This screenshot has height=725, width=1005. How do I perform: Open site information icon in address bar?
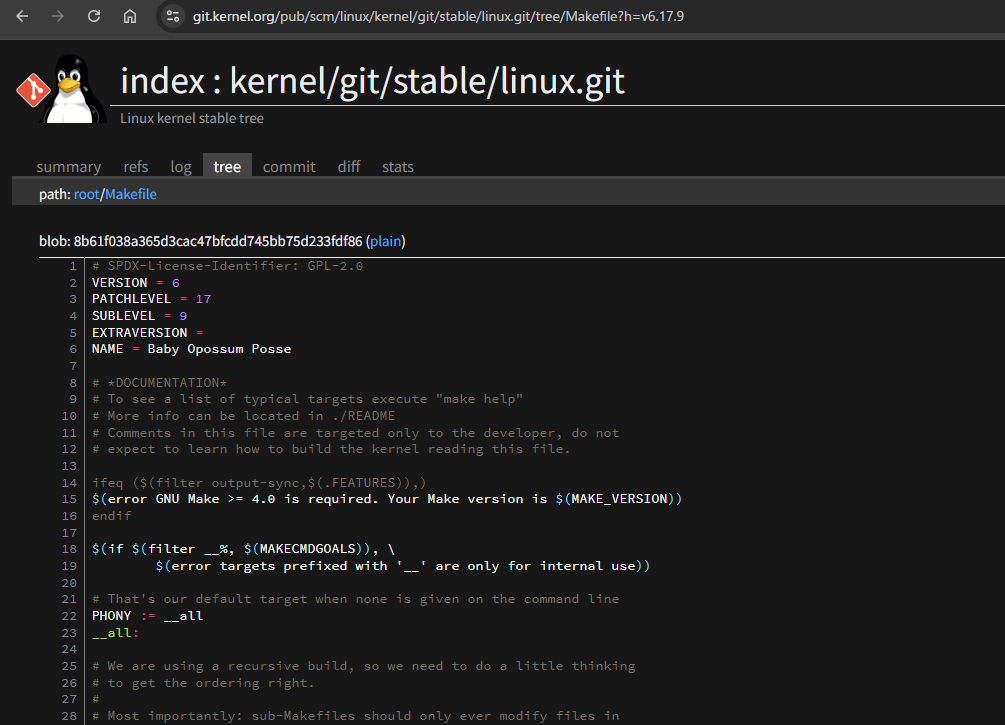click(x=173, y=16)
